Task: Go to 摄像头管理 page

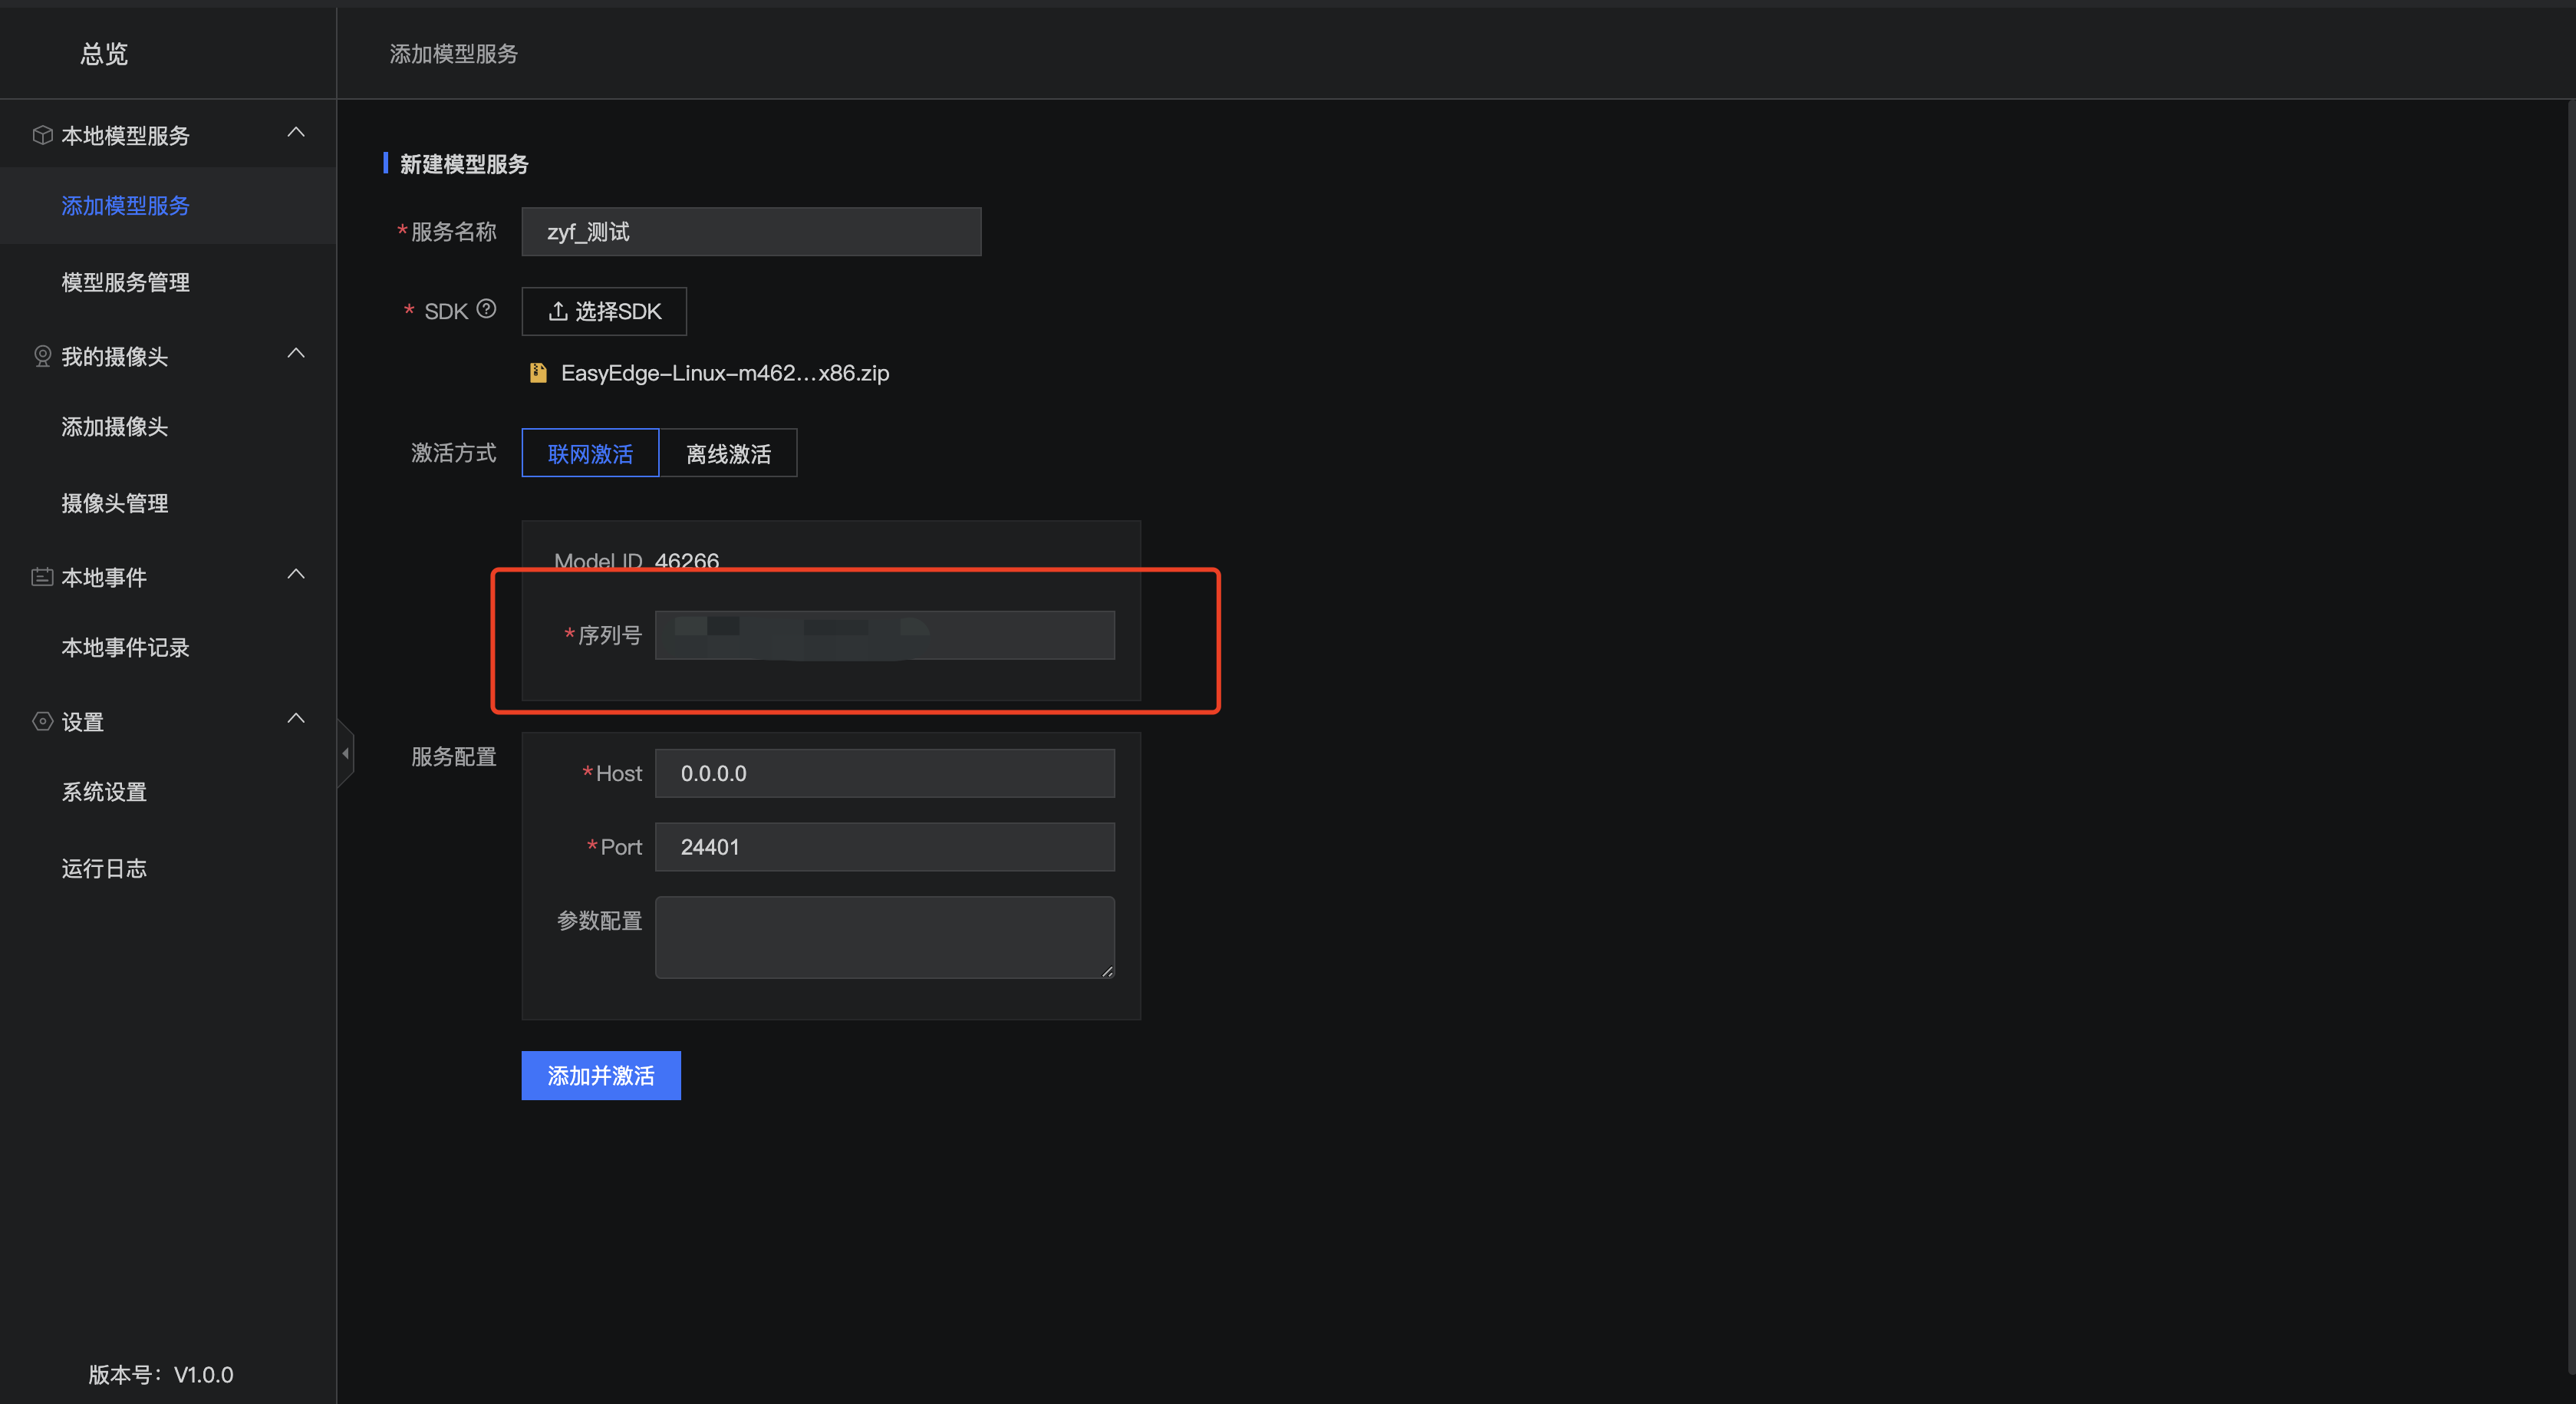Action: pyautogui.click(x=114, y=503)
